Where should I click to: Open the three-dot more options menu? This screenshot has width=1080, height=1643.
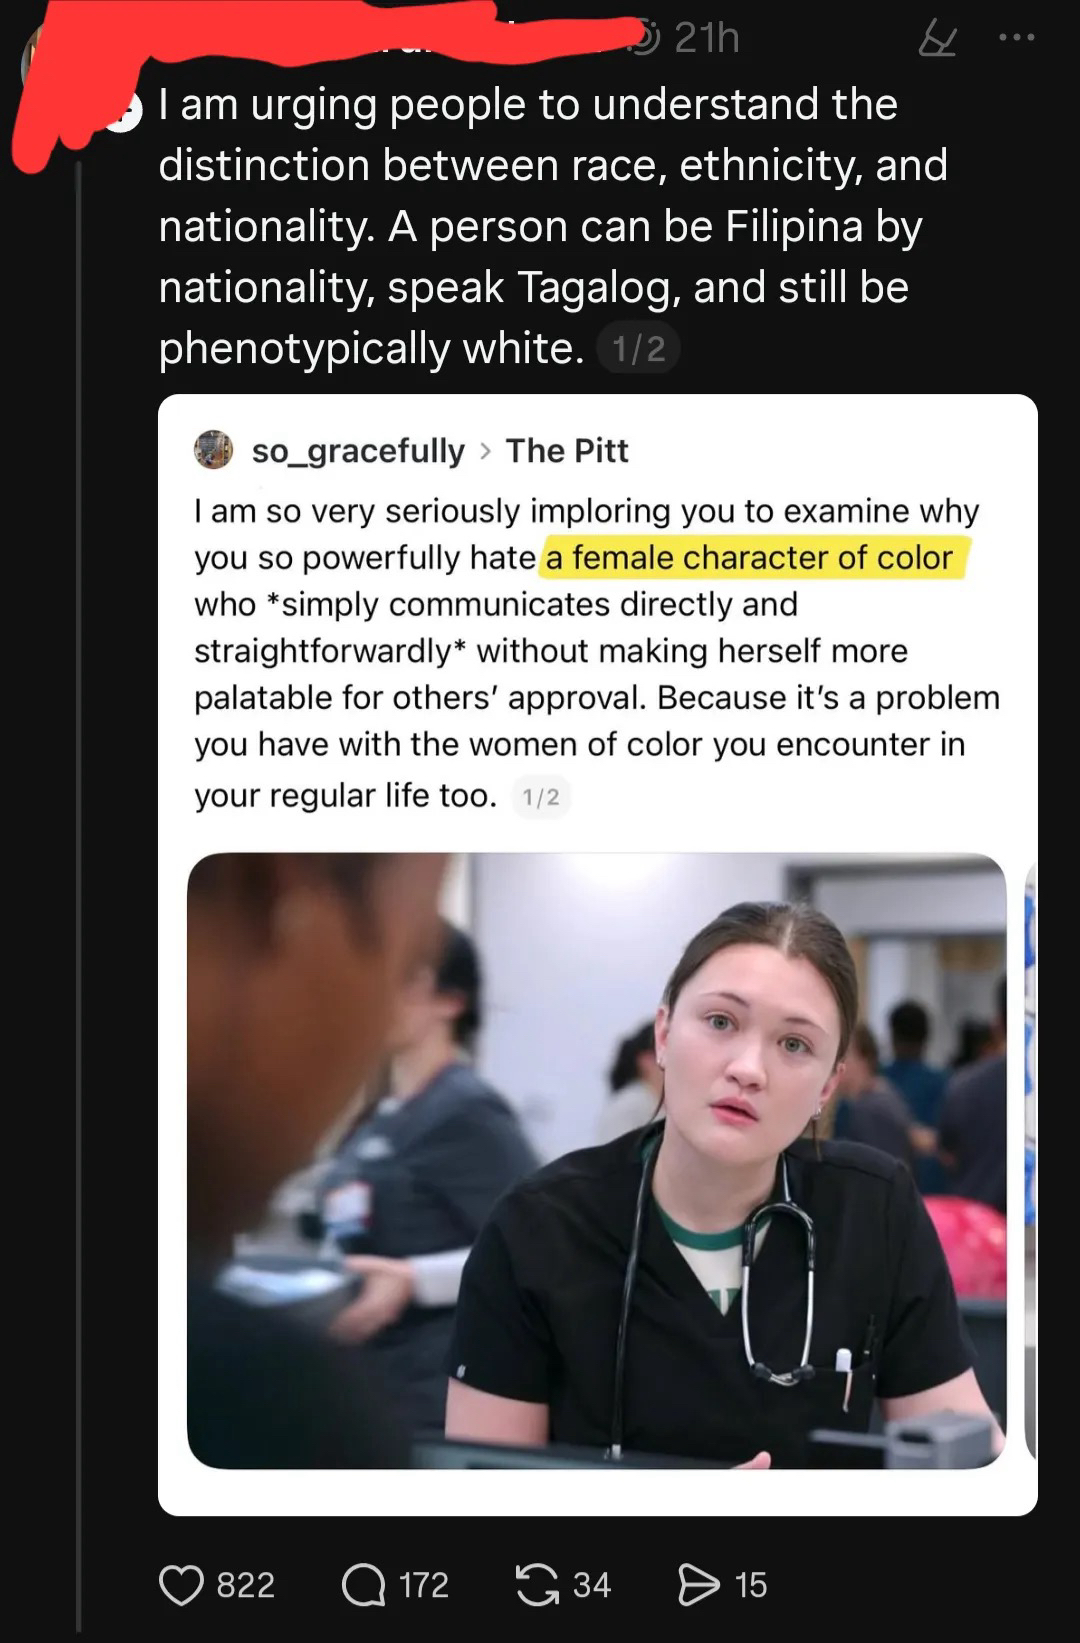pyautogui.click(x=1017, y=38)
